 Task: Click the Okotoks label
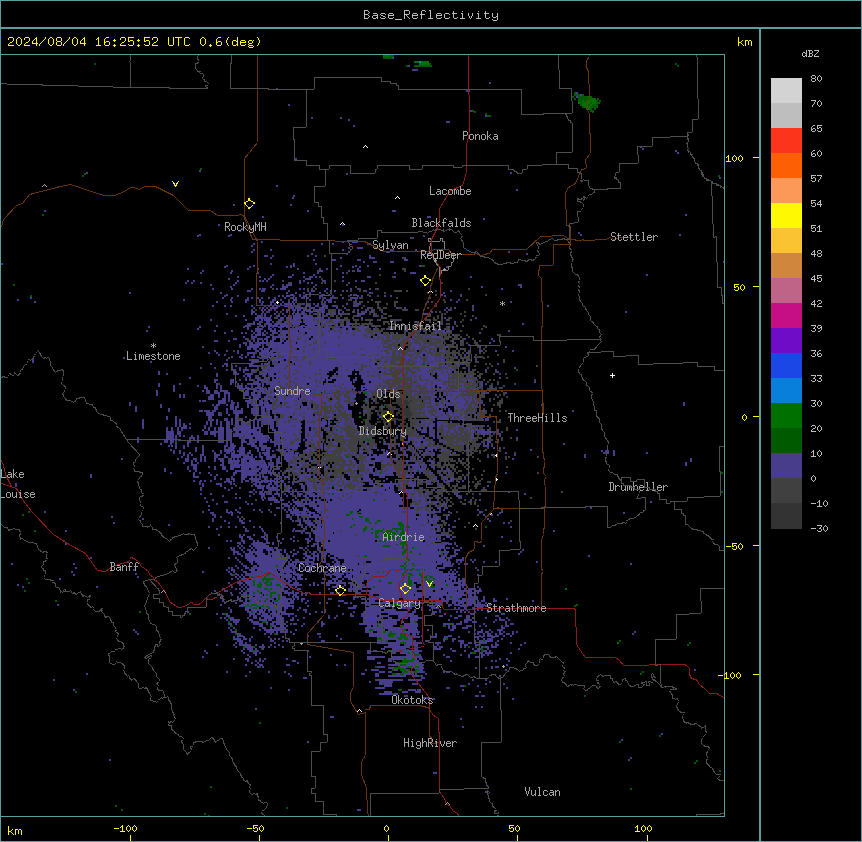click(x=412, y=700)
